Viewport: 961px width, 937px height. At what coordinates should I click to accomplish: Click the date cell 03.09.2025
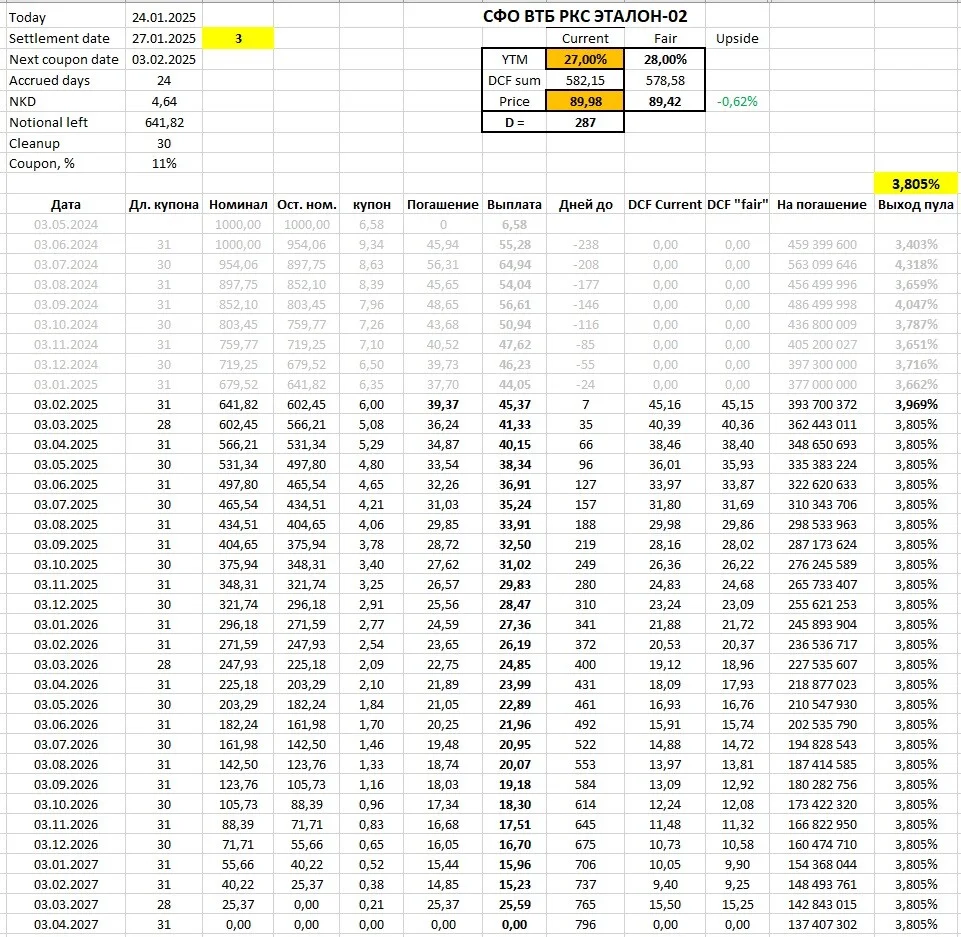pyautogui.click(x=66, y=545)
